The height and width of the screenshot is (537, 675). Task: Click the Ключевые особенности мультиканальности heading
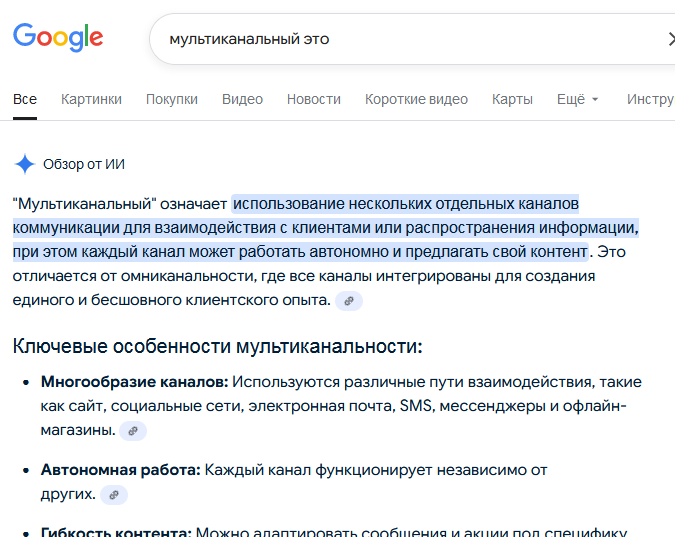click(217, 346)
